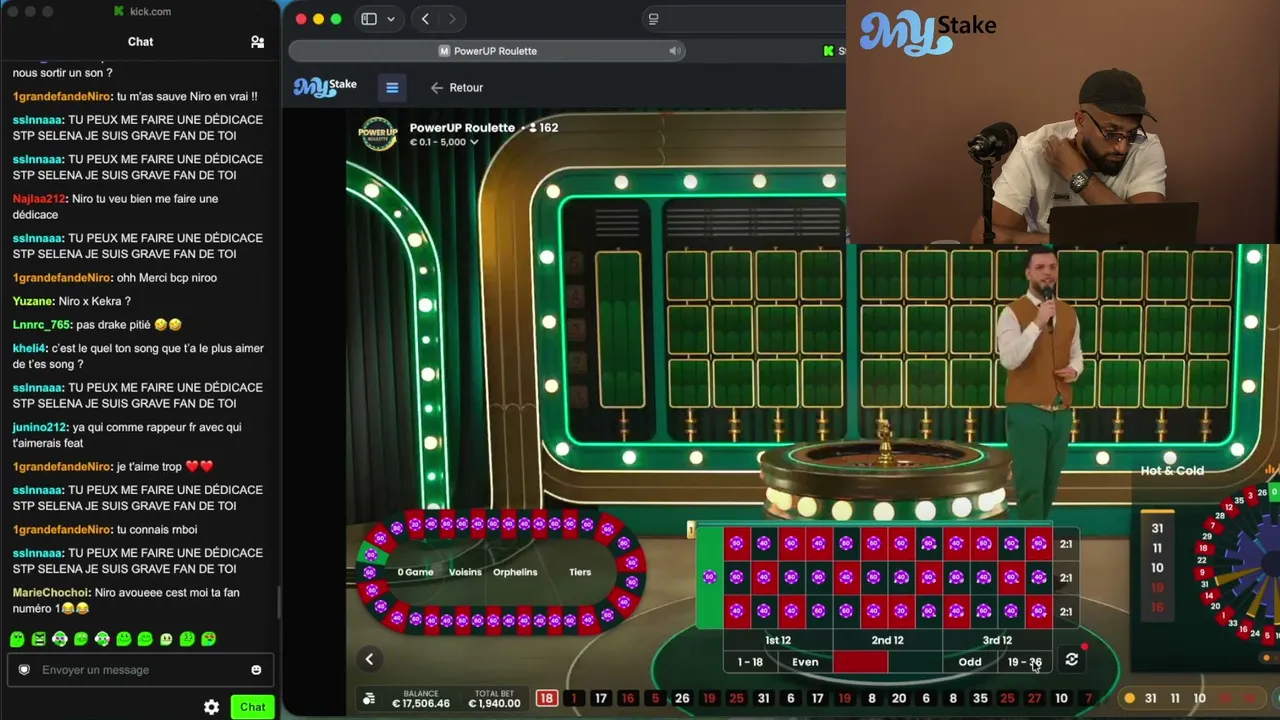The width and height of the screenshot is (1280, 720).
Task: Select the Voisins racetrack bet
Action: click(465, 572)
